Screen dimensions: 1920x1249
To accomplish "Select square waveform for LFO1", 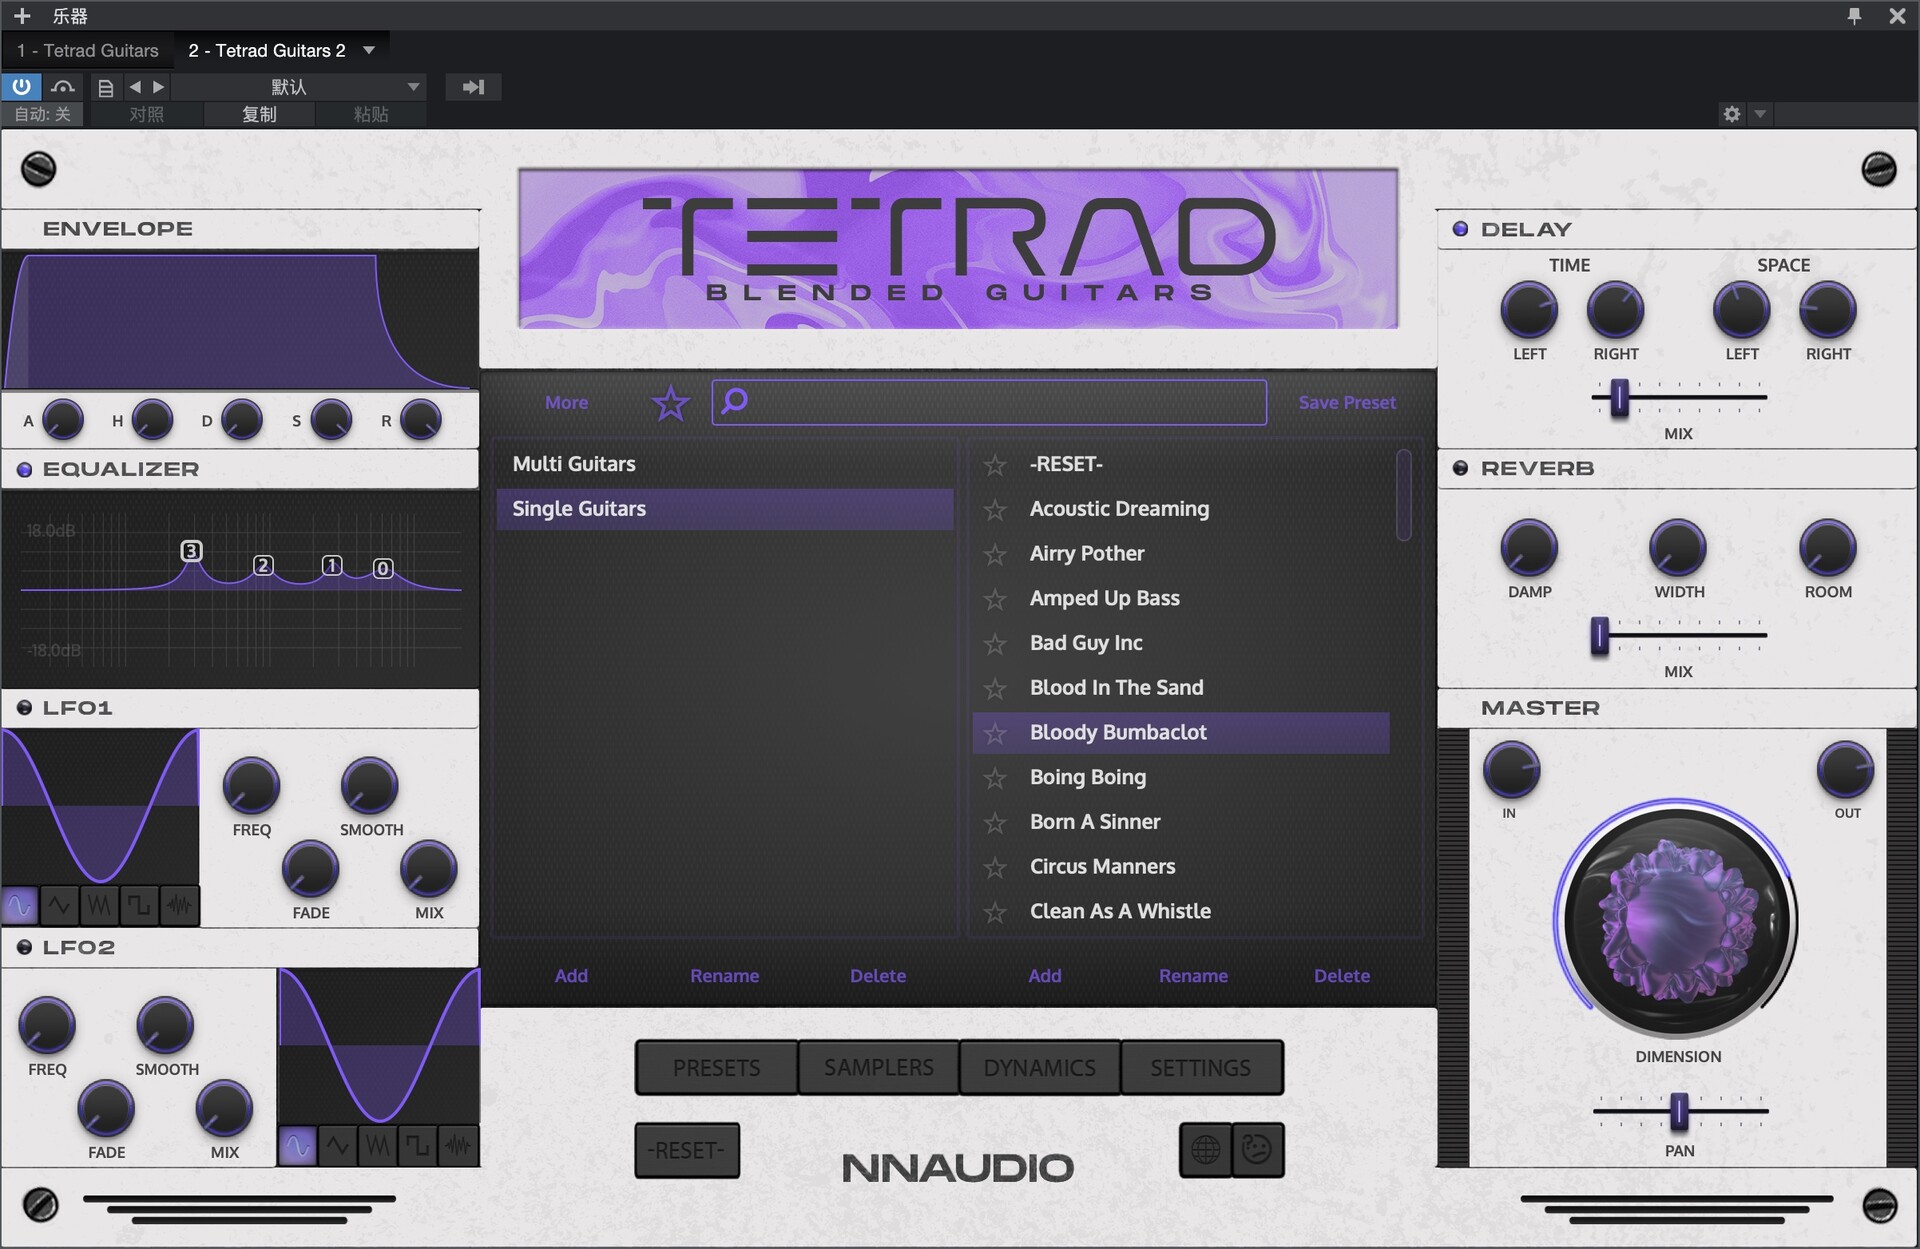I will pyautogui.click(x=139, y=906).
